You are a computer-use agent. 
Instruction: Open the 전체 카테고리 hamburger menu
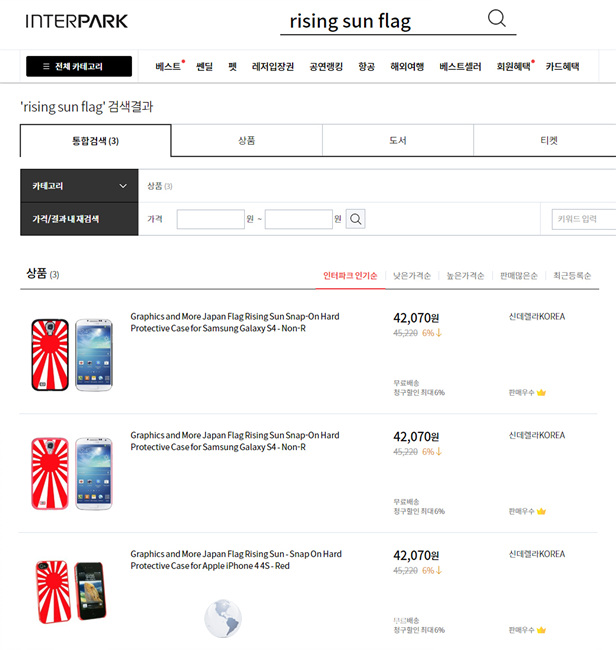click(x=79, y=66)
